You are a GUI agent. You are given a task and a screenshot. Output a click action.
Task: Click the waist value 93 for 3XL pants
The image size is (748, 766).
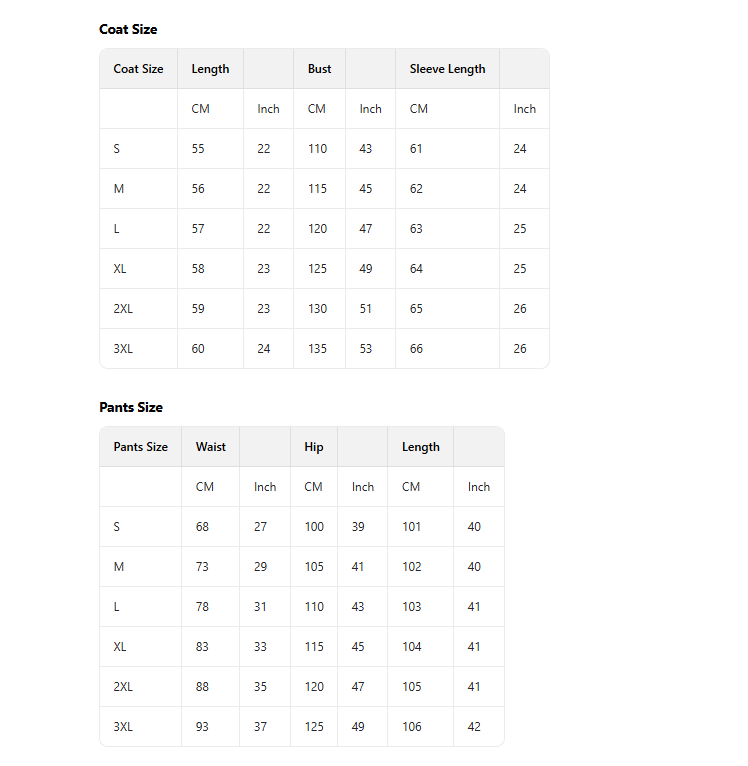[202, 727]
